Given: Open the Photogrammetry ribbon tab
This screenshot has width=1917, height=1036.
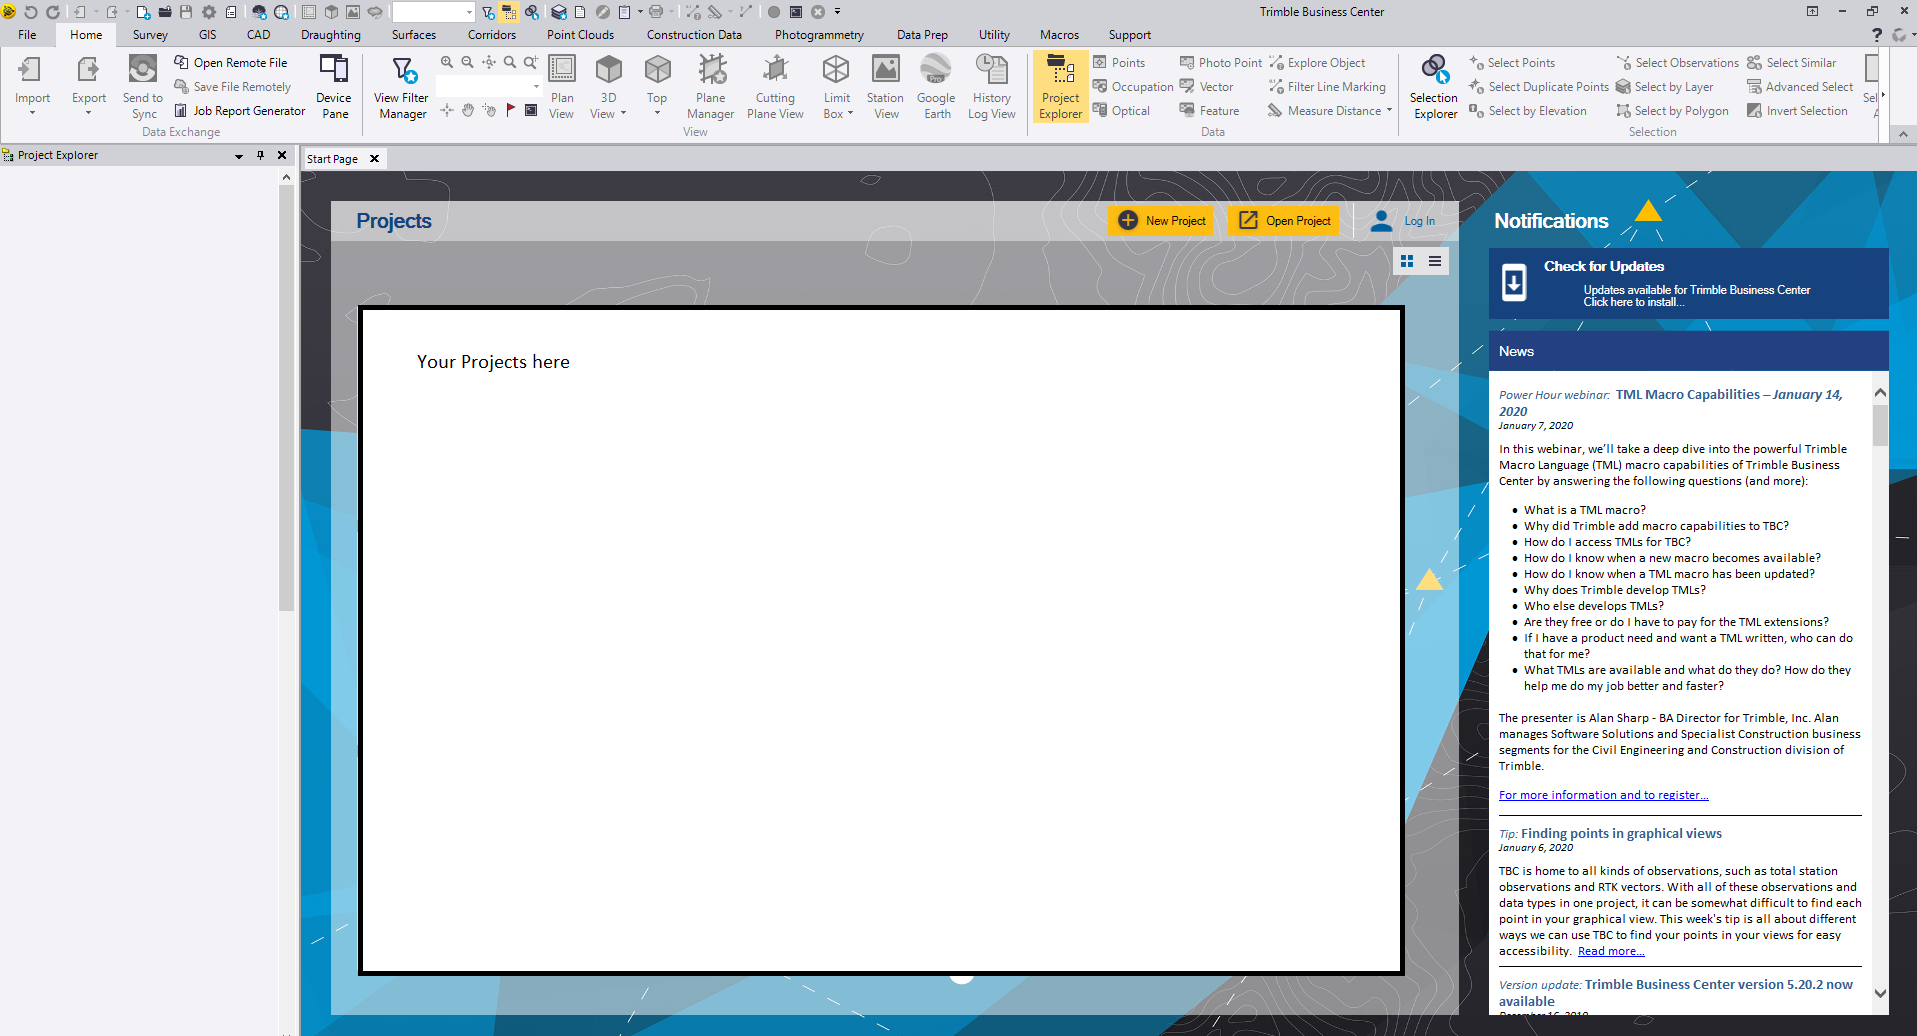Looking at the screenshot, I should [x=819, y=35].
